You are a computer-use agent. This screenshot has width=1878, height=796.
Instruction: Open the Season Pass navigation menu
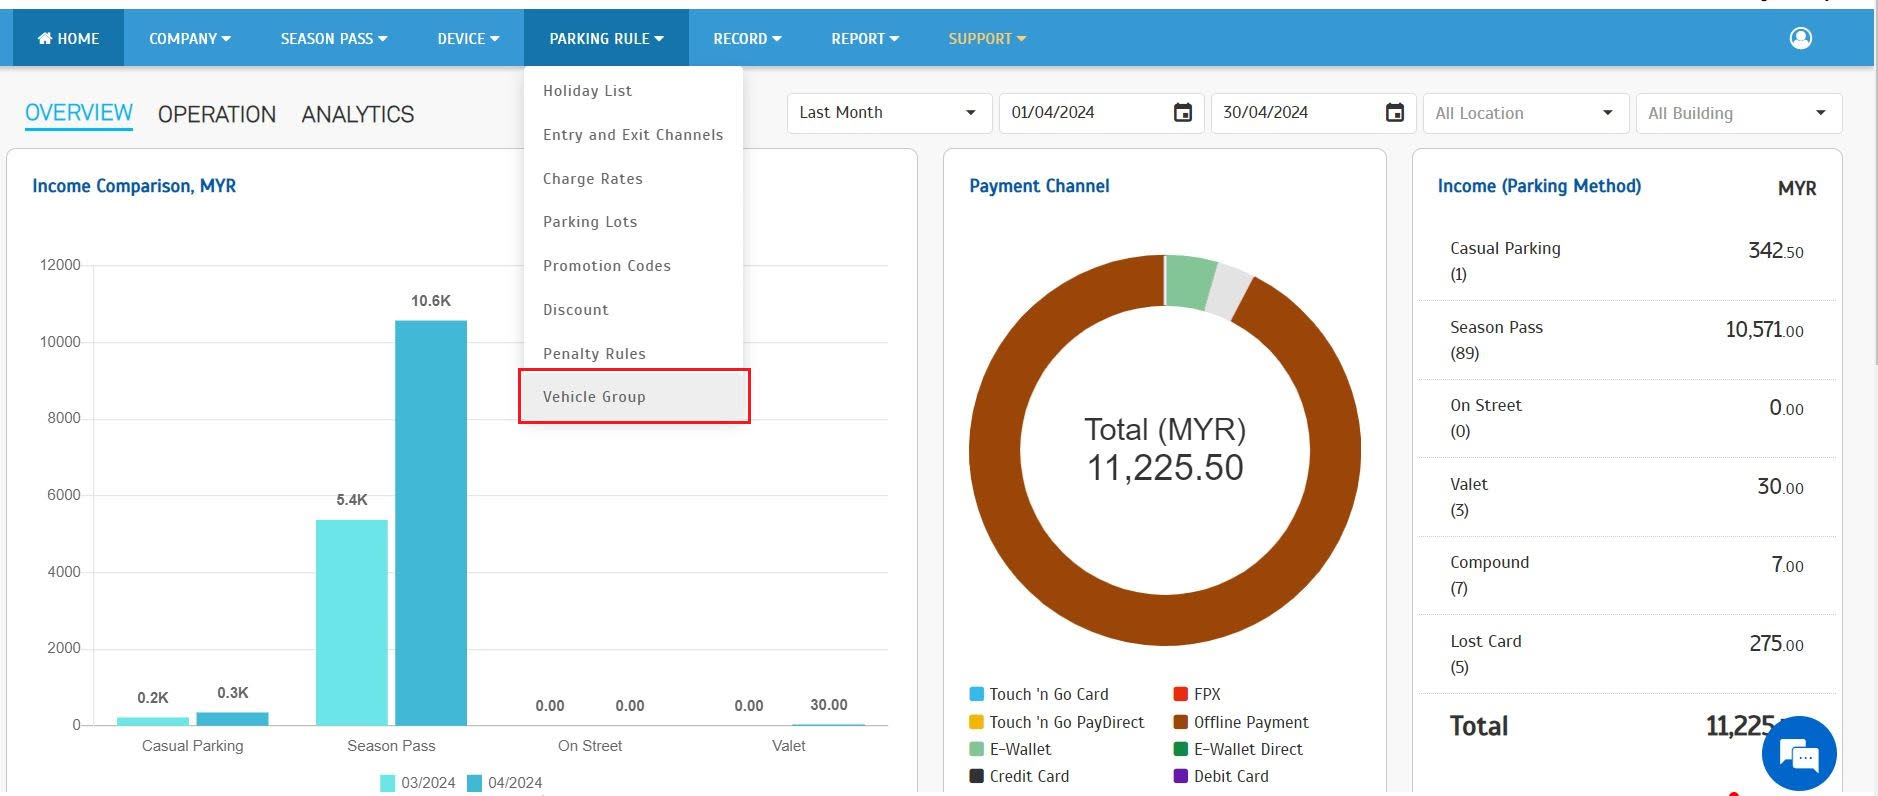tap(333, 39)
